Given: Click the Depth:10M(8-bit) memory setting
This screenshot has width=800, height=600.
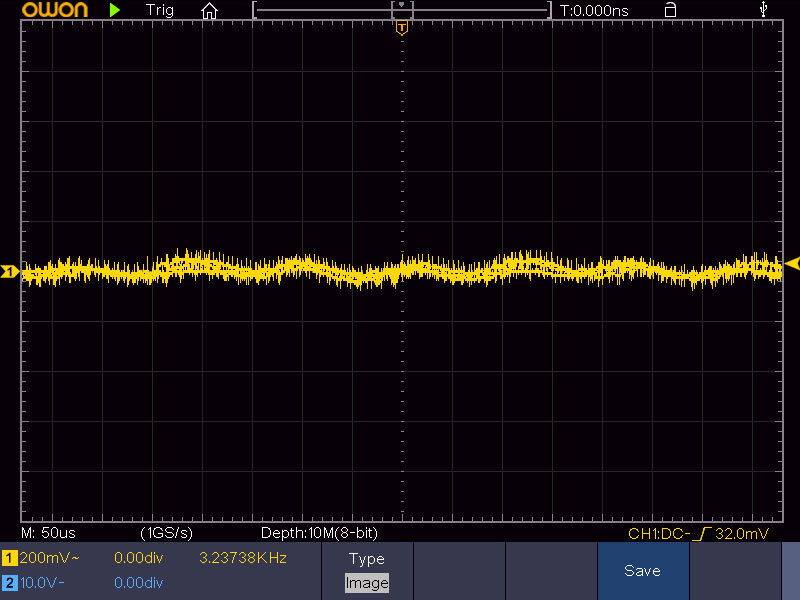Looking at the screenshot, I should [x=318, y=533].
